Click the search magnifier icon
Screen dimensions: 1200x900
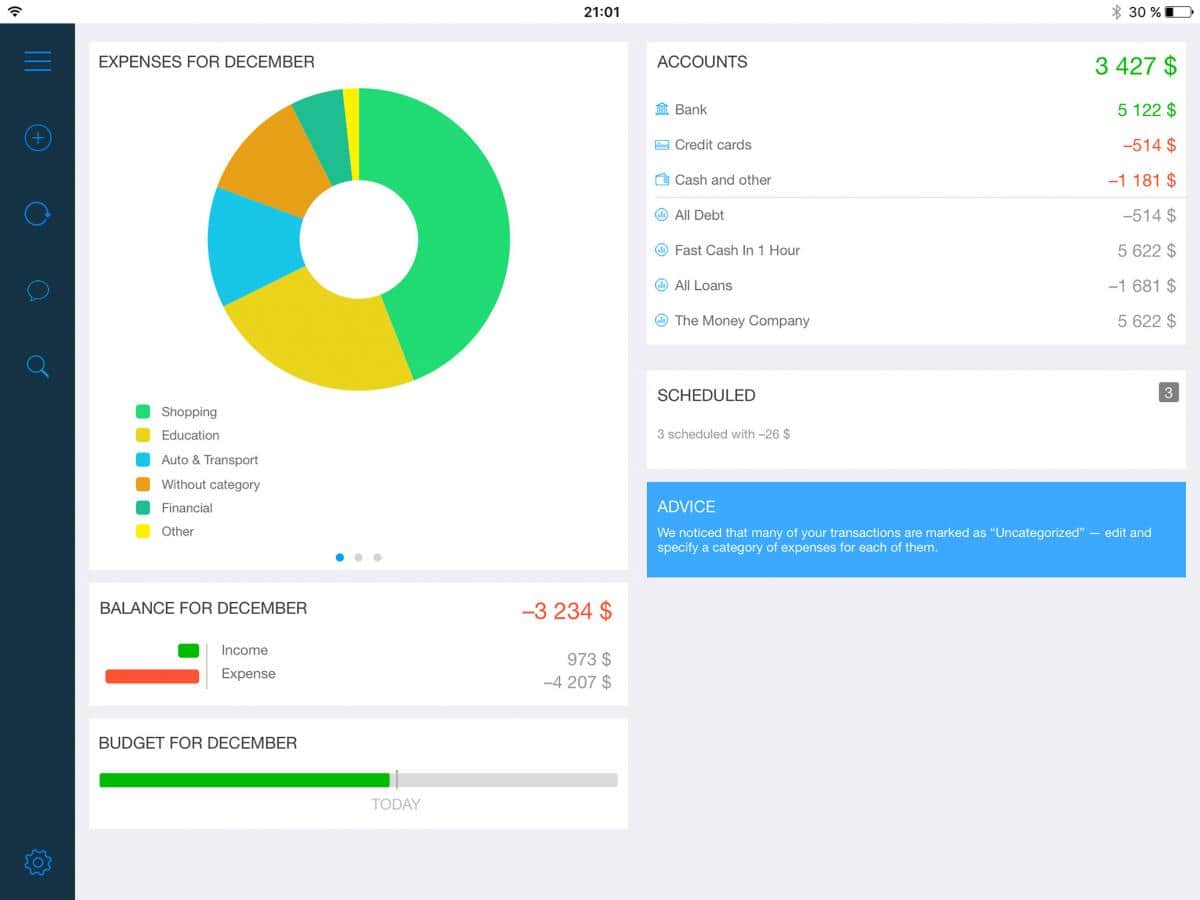(x=37, y=367)
